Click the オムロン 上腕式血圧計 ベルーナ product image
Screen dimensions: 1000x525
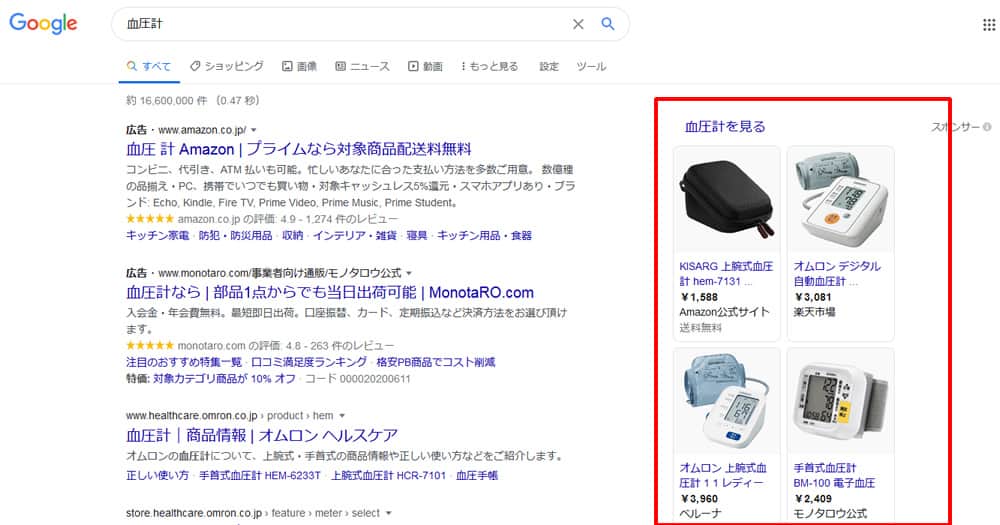coord(726,402)
